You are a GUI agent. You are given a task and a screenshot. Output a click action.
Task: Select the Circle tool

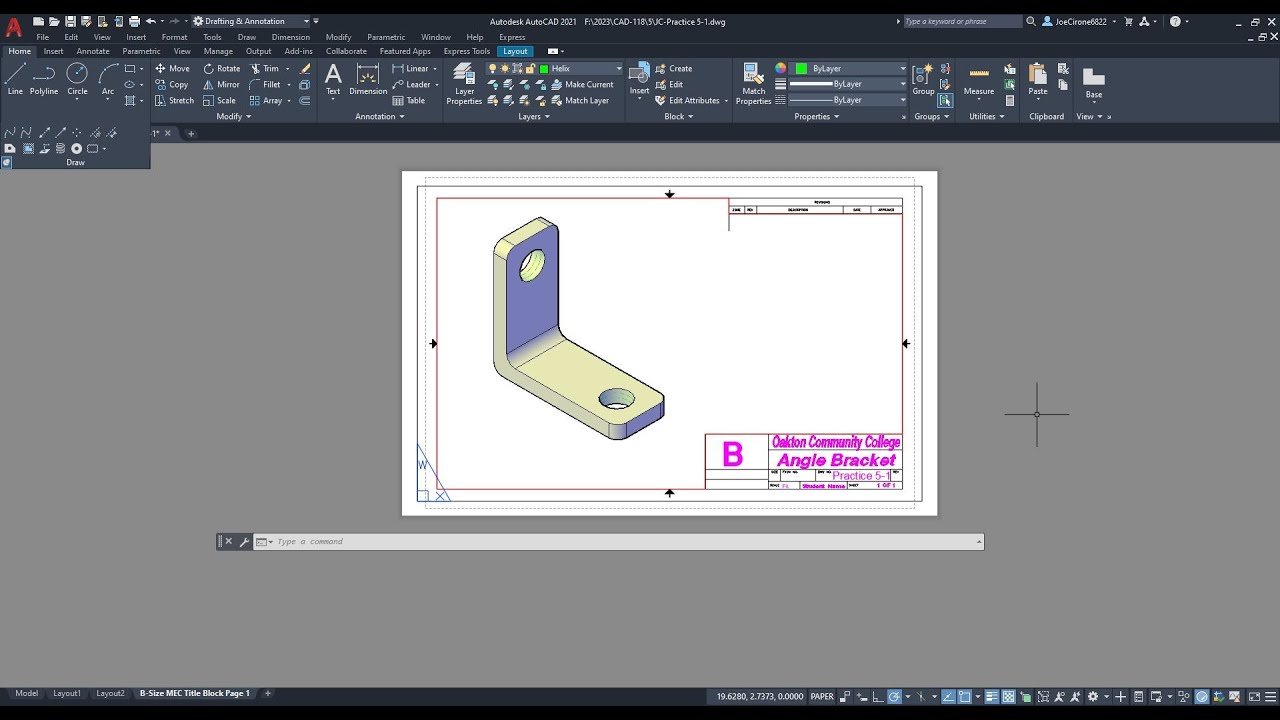[x=77, y=79]
